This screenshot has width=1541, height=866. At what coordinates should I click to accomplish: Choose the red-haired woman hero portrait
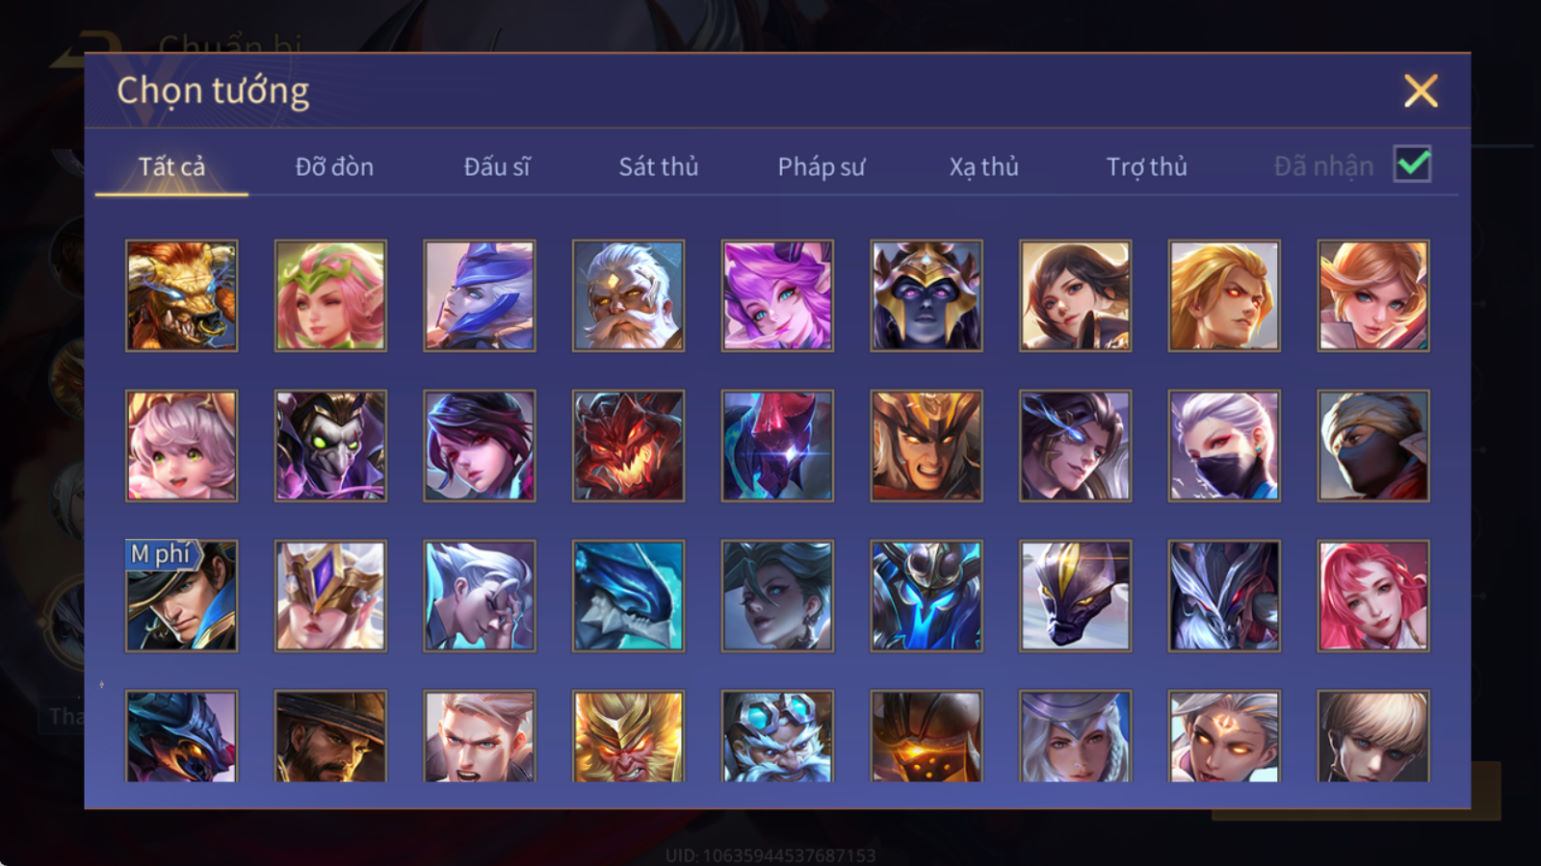point(1373,596)
